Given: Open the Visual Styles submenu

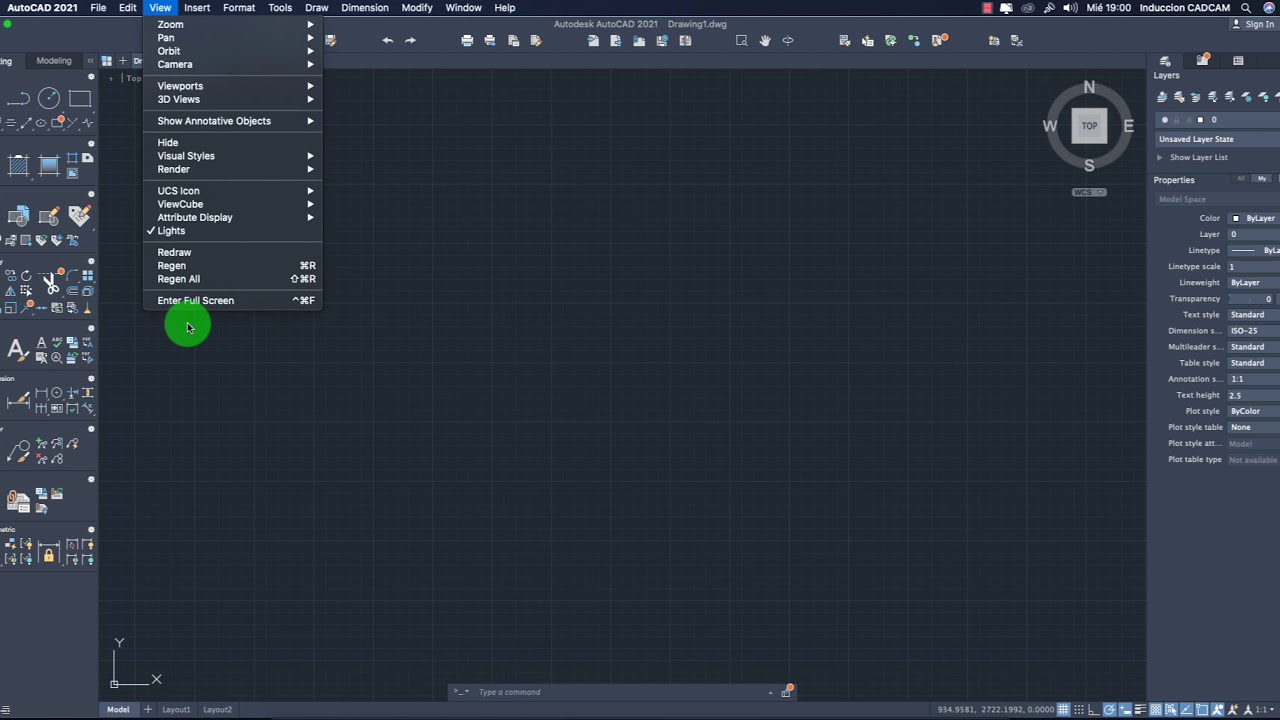Looking at the screenshot, I should click(186, 156).
